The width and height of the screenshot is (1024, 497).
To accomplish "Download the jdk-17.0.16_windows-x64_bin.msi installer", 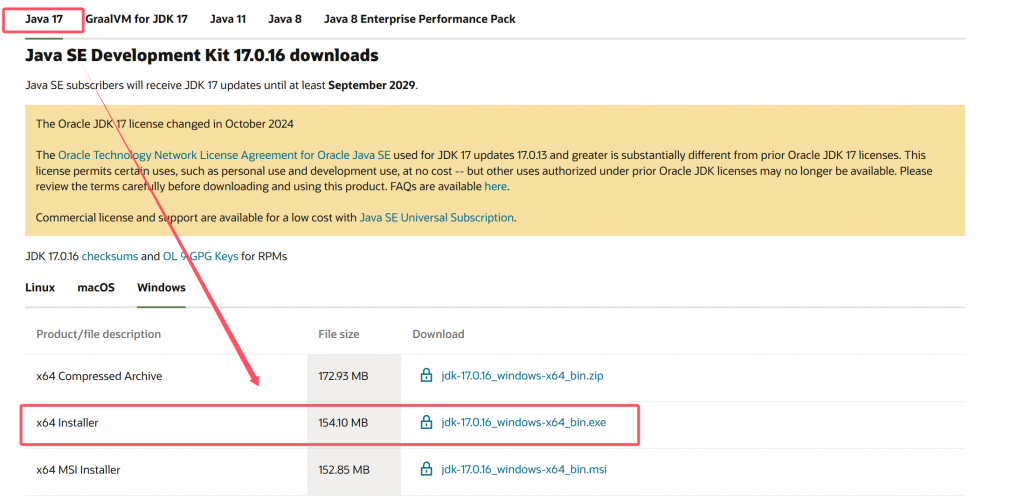I will [523, 469].
